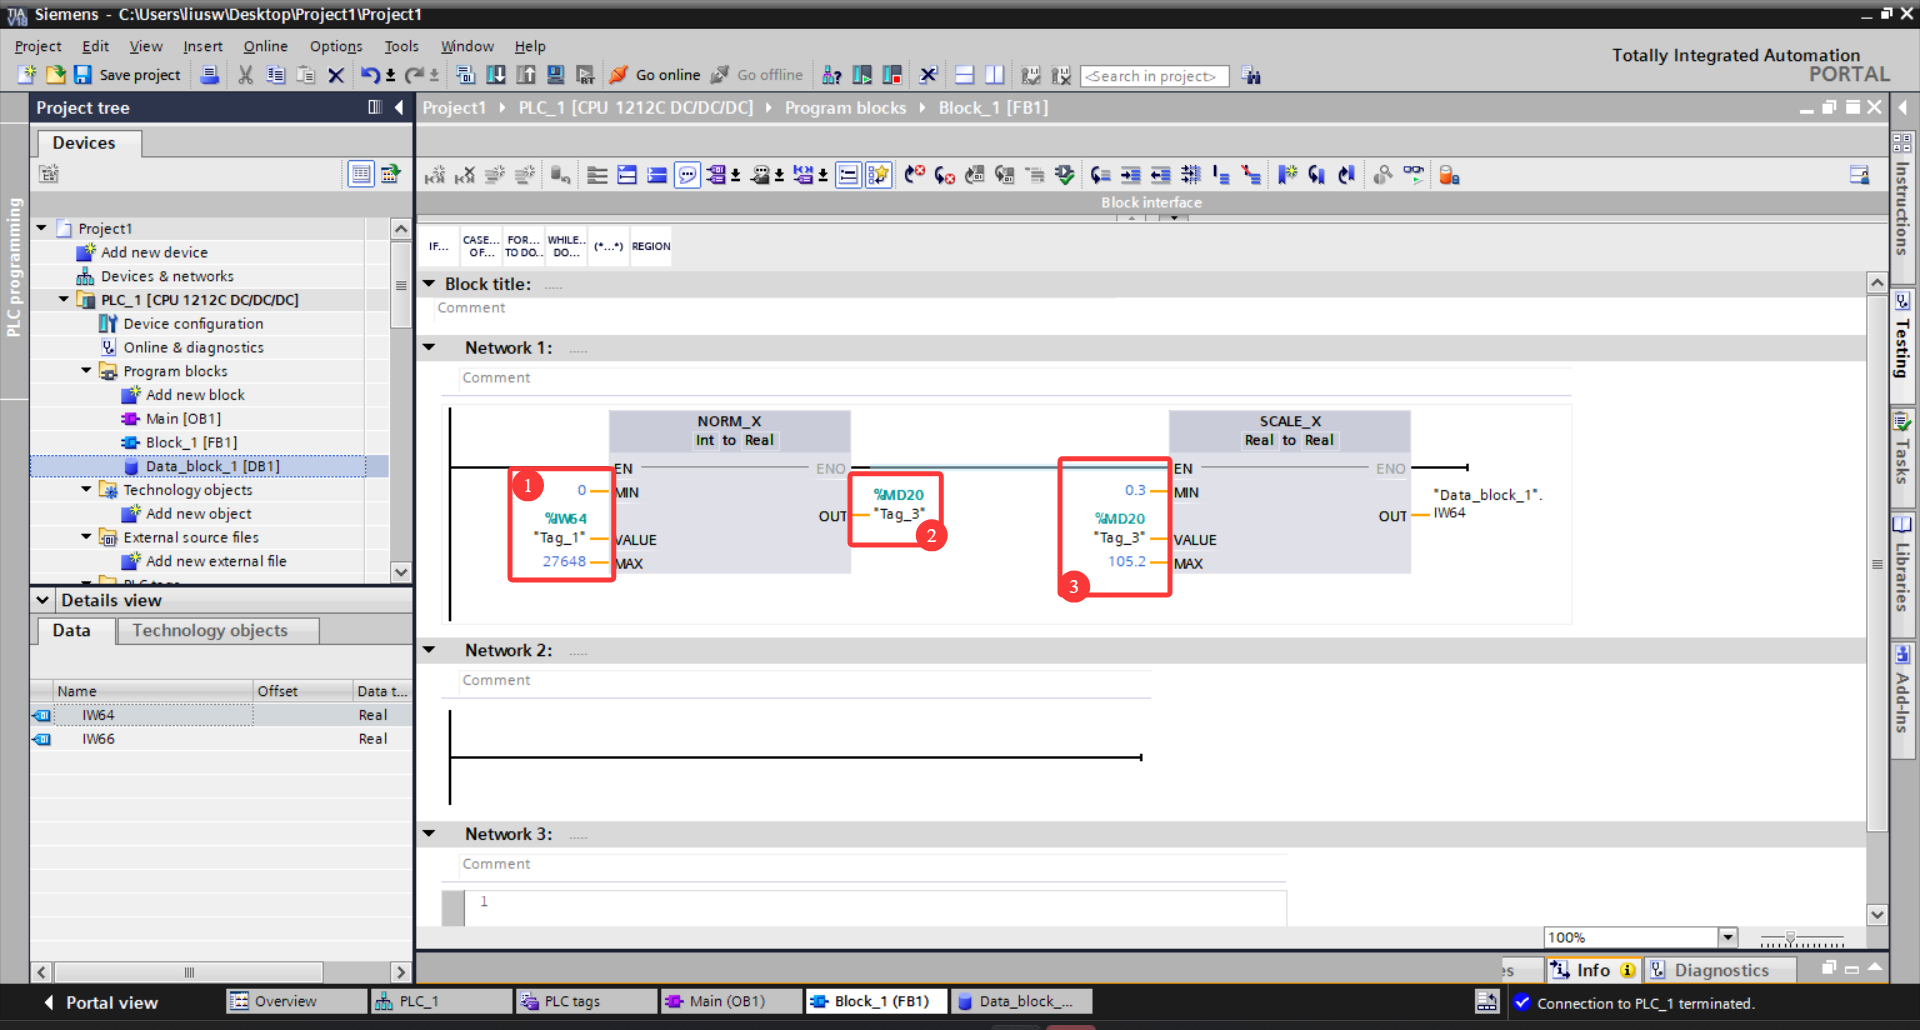Select IW66 row in Details view
The image size is (1920, 1030).
pos(220,739)
